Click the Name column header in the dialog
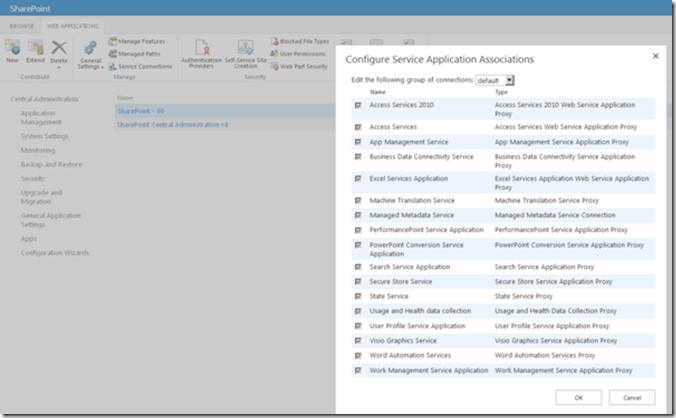The width and height of the screenshot is (676, 418). coord(378,92)
